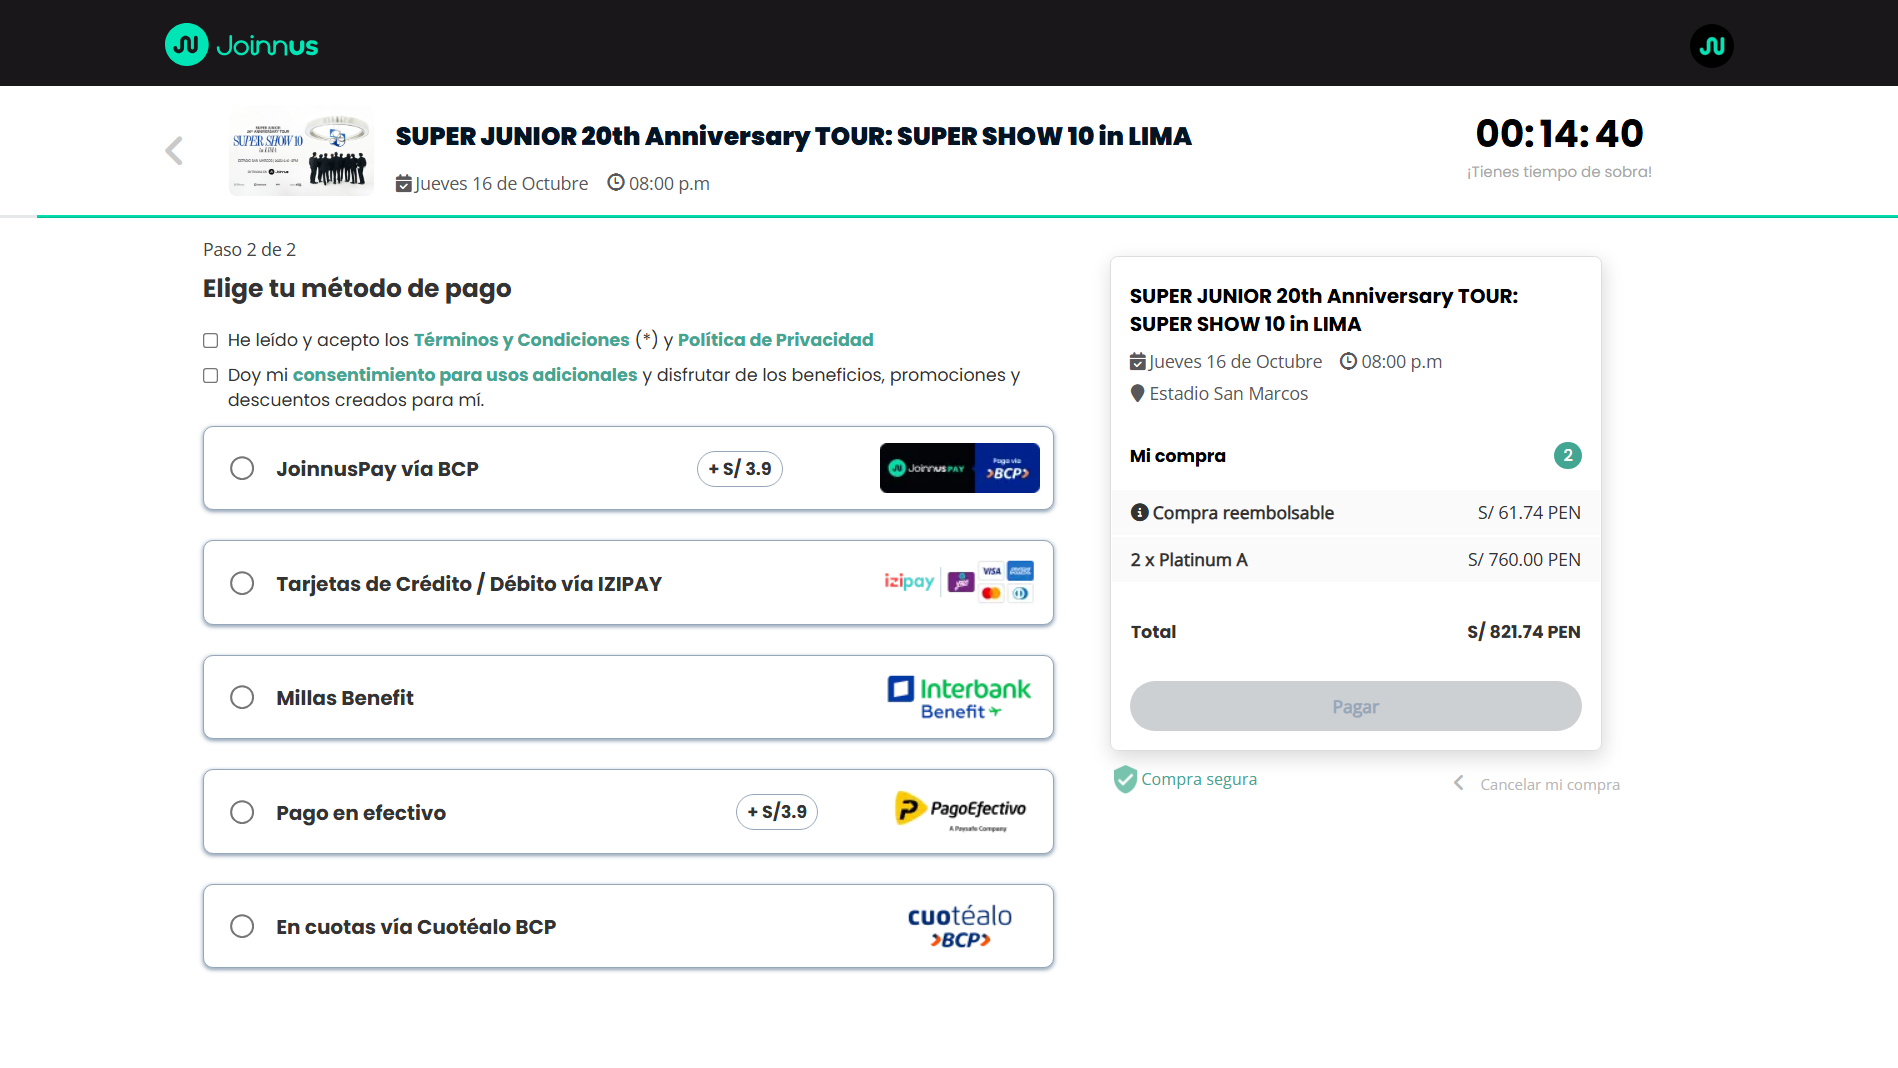1898x1068 pixels.
Task: Open the Política de Privacidad link
Action: 775,340
